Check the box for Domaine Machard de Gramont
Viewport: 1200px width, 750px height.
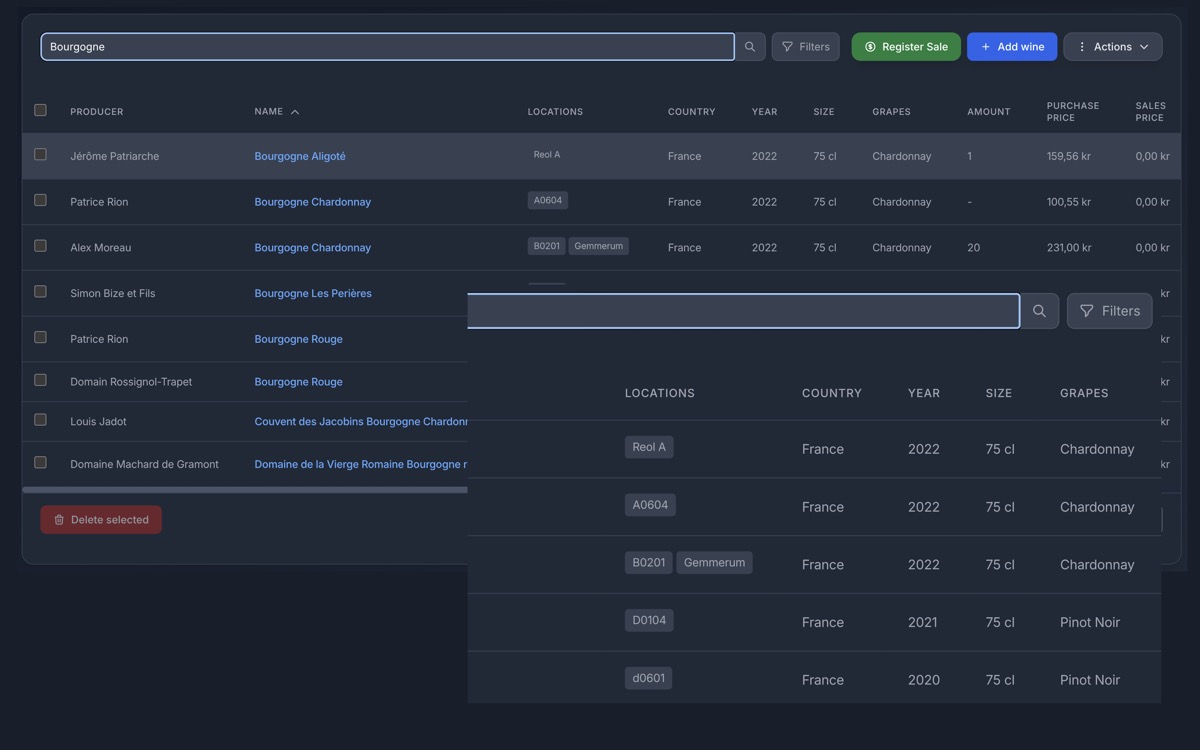(x=40, y=463)
